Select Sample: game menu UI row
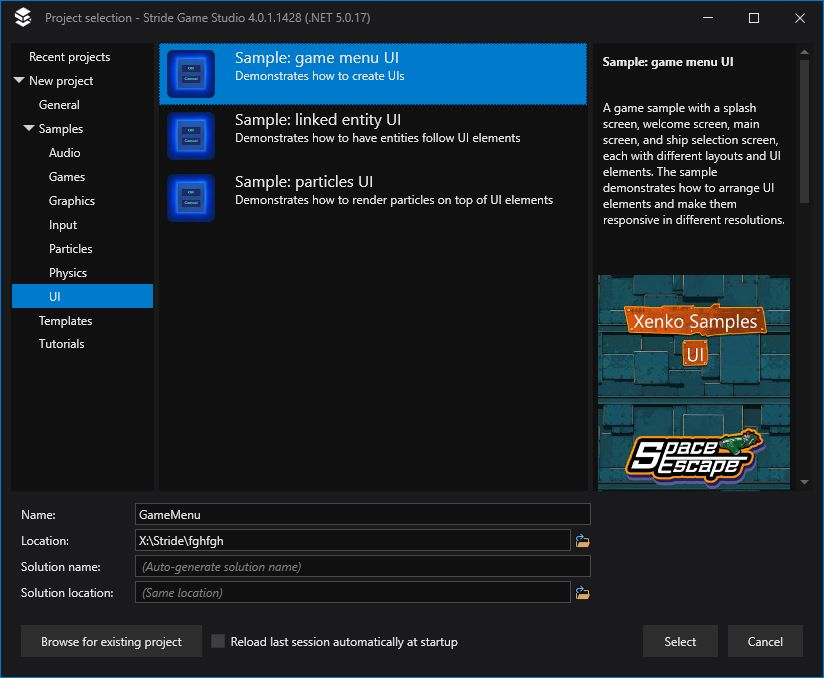The image size is (824, 678). coord(373,74)
